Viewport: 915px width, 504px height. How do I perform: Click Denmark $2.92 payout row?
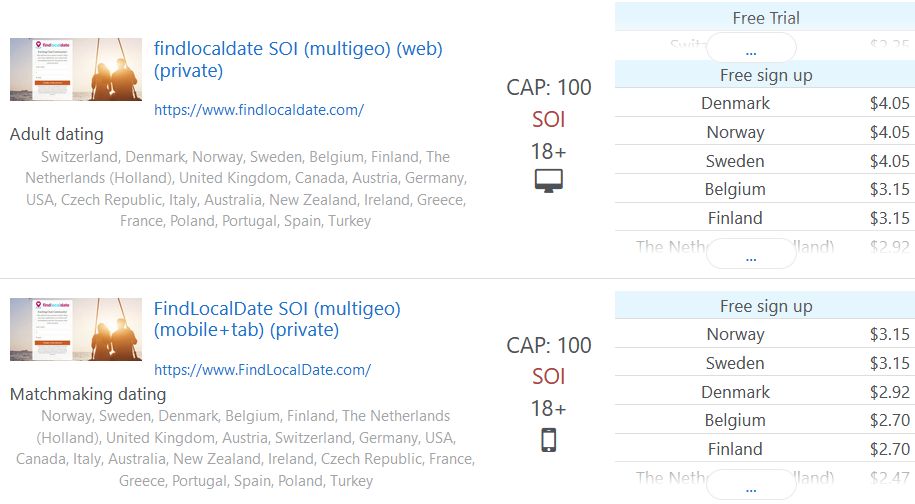coord(765,392)
